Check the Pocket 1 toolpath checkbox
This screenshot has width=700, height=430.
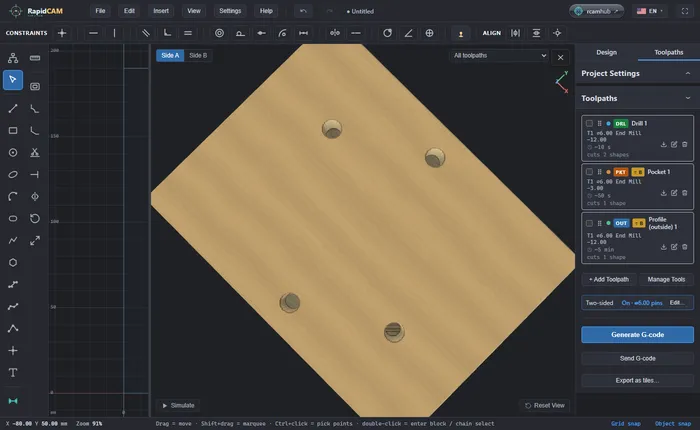(x=589, y=172)
